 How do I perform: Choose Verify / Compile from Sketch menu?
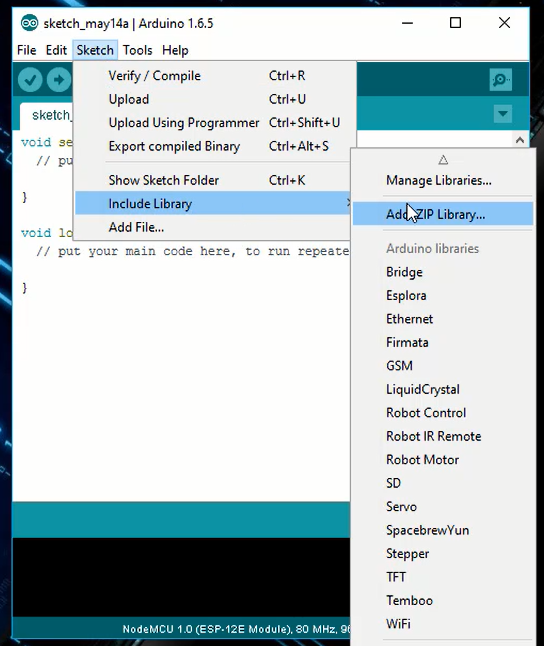pyautogui.click(x=215, y=76)
